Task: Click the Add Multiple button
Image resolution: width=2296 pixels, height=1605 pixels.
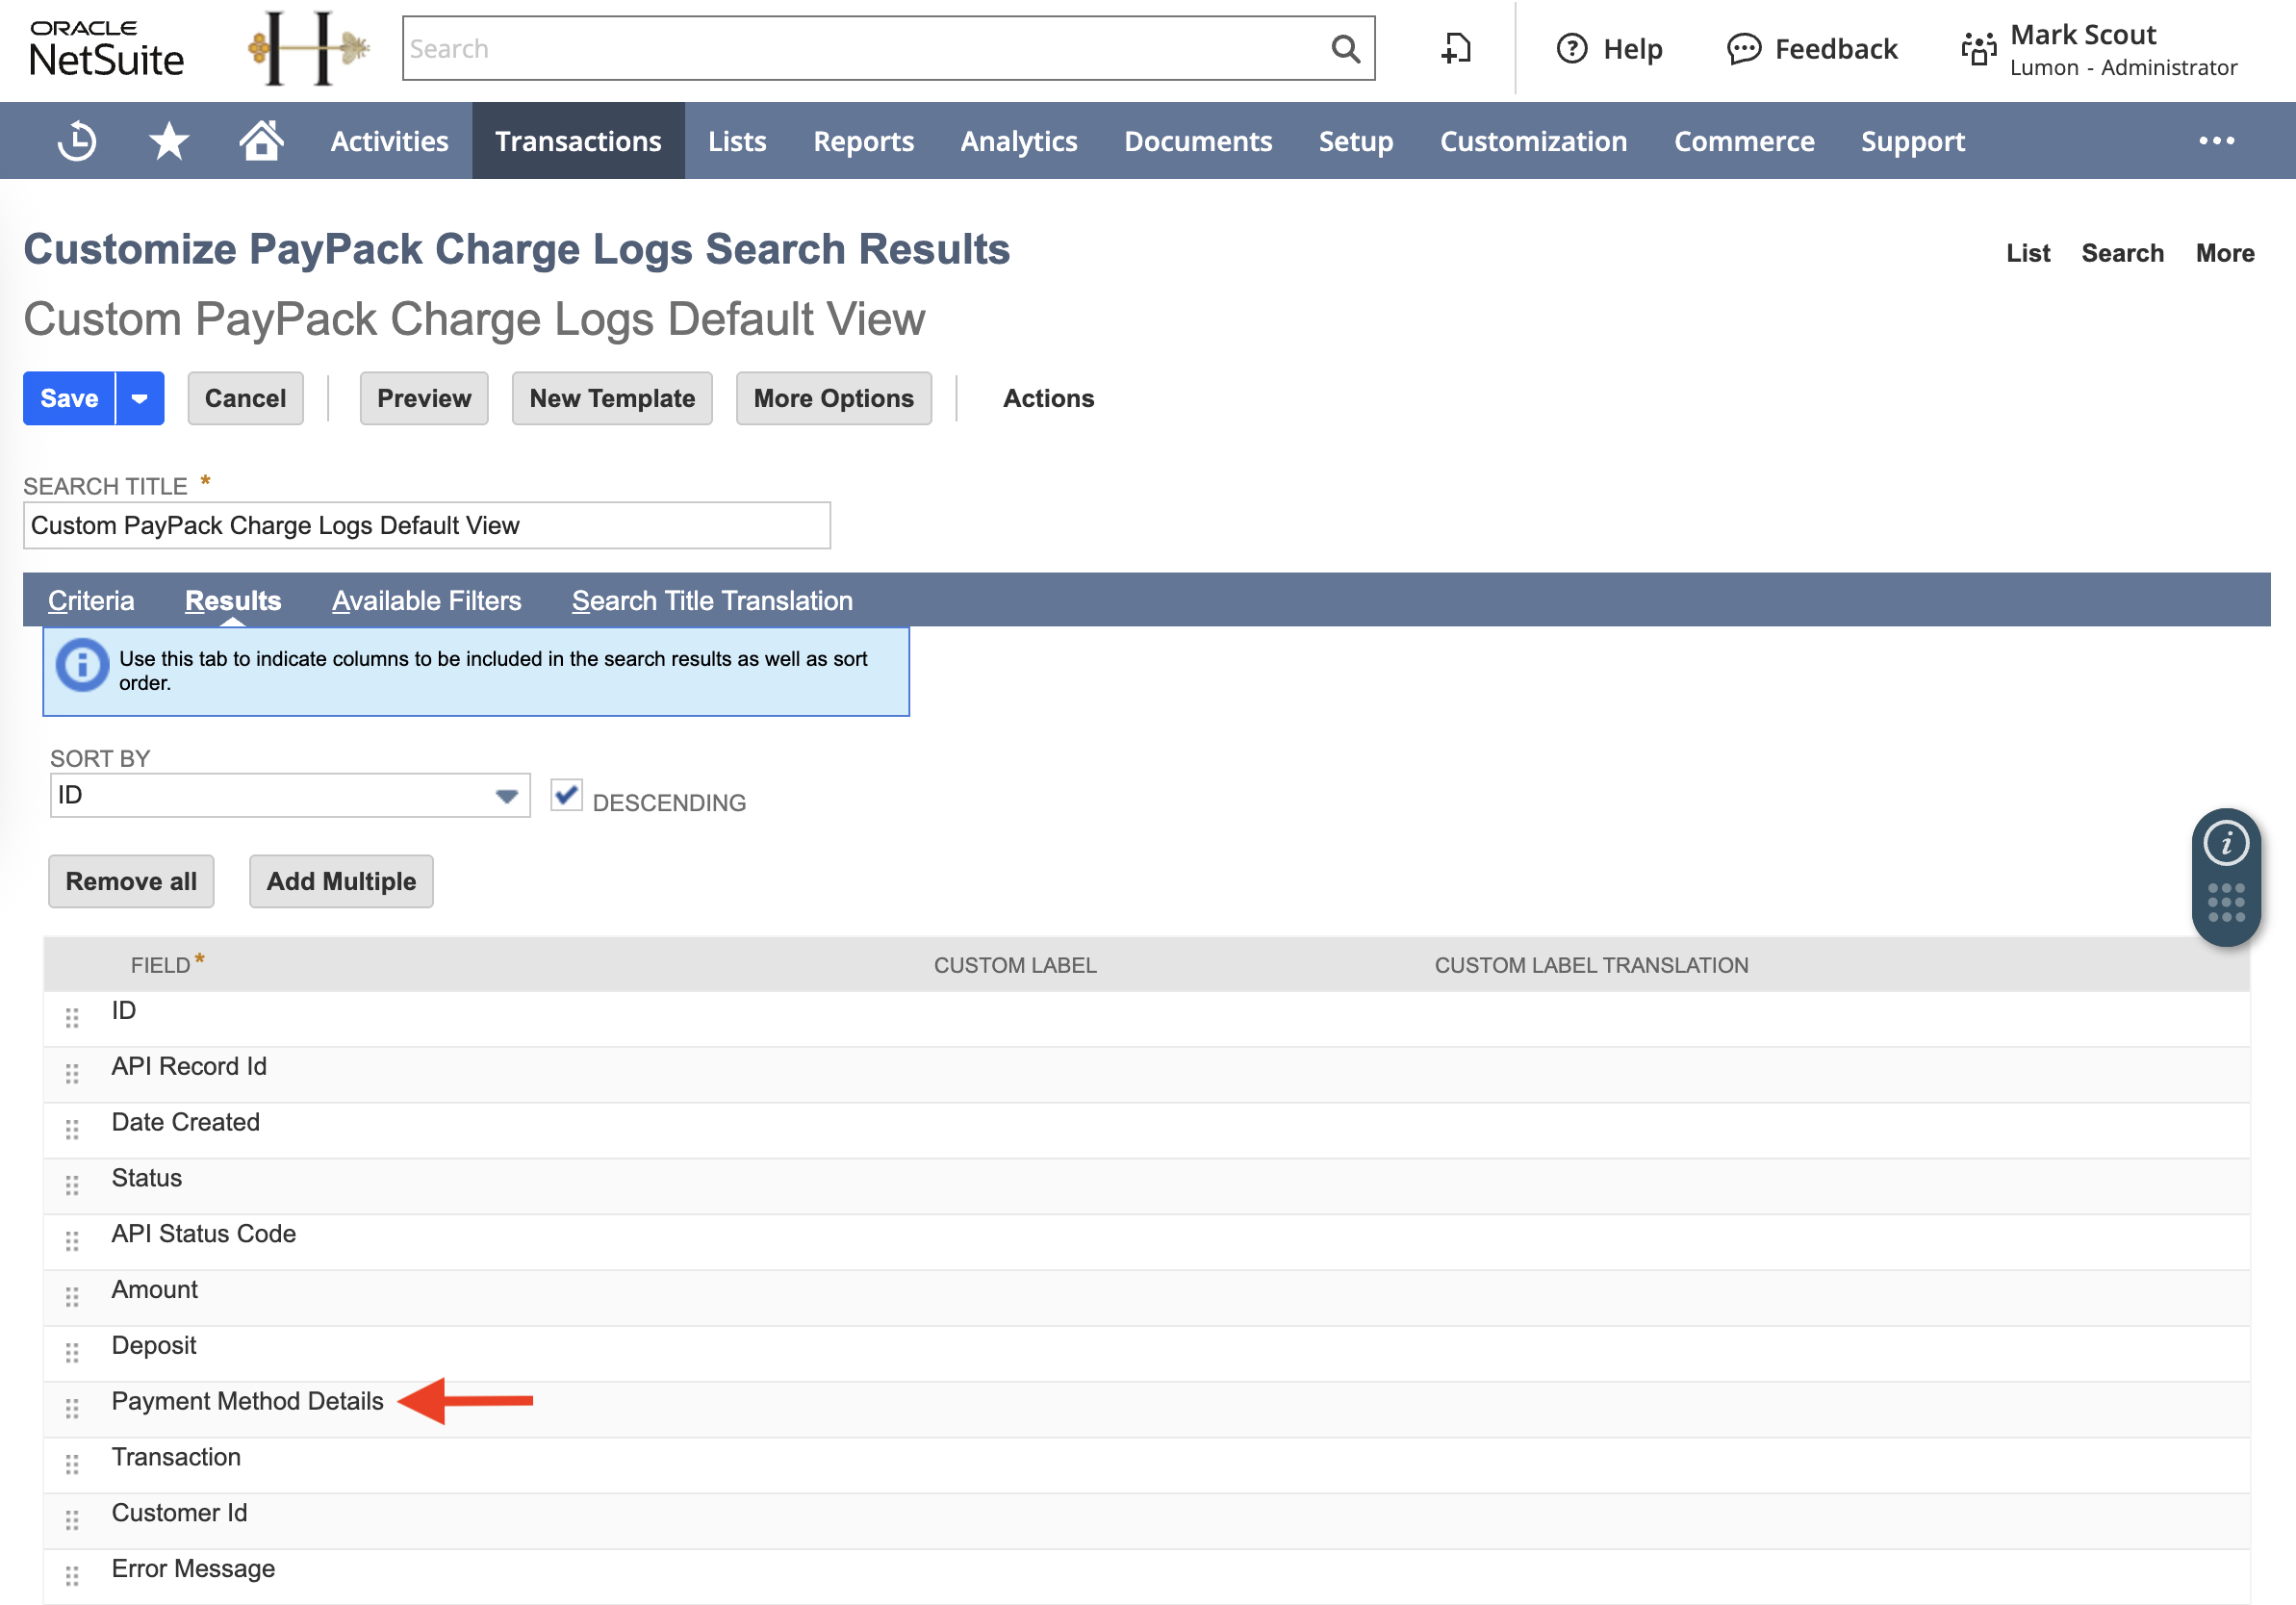Action: (x=341, y=881)
